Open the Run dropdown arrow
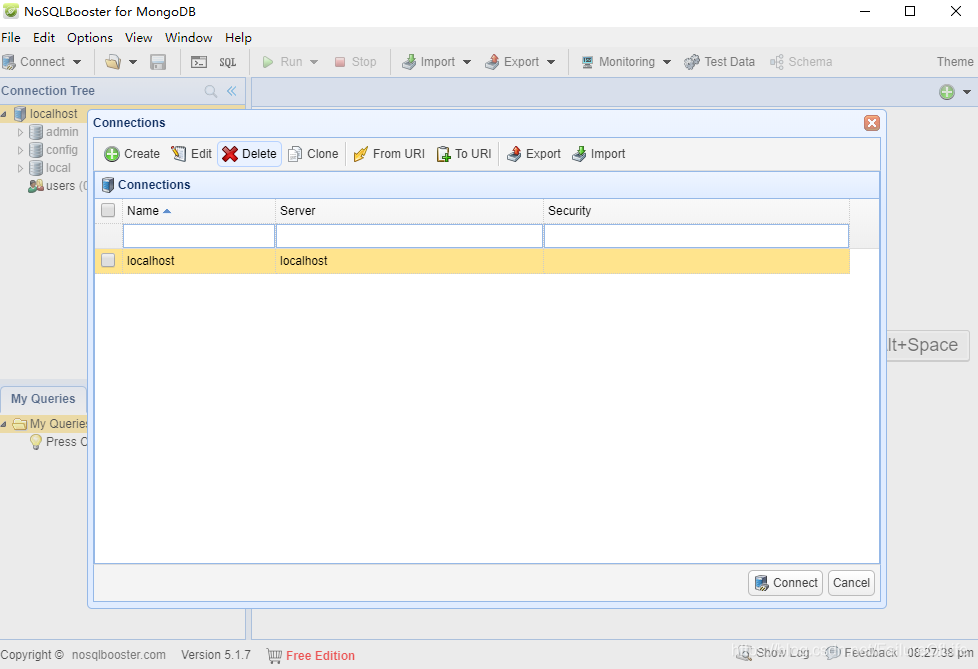 [x=314, y=62]
